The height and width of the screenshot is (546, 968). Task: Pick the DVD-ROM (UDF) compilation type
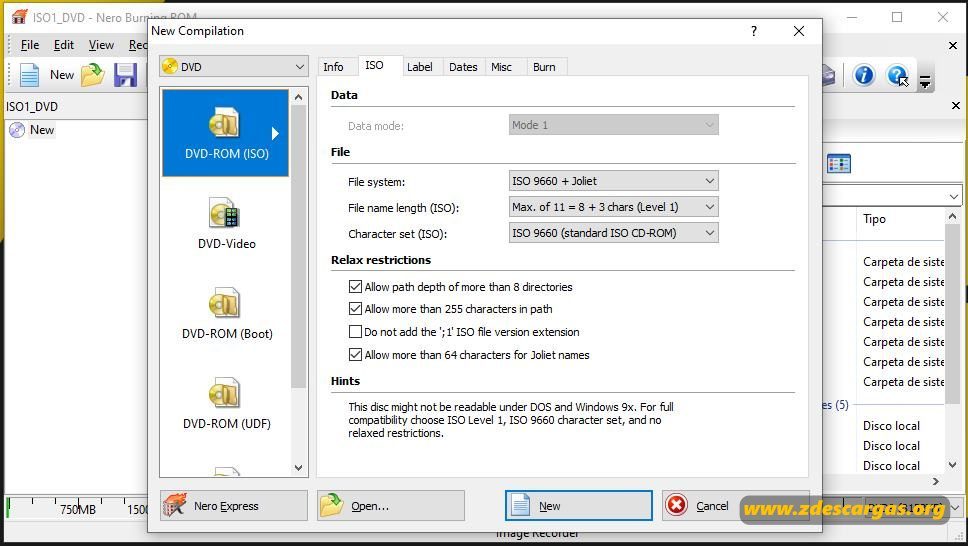click(226, 403)
